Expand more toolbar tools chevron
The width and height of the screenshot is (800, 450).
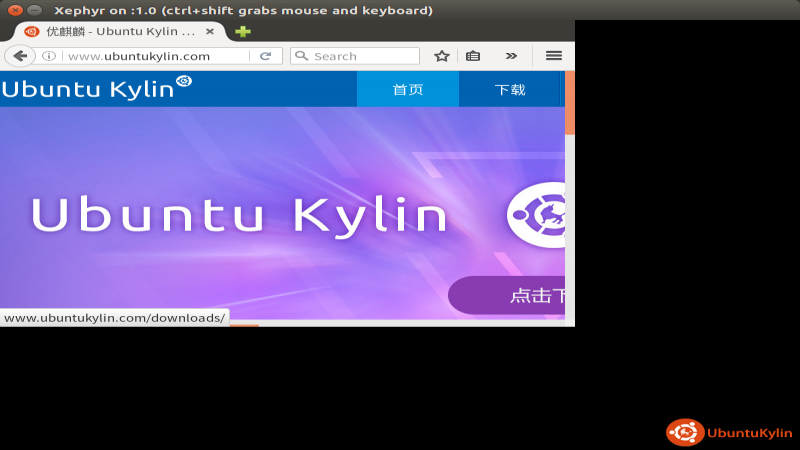pos(511,56)
